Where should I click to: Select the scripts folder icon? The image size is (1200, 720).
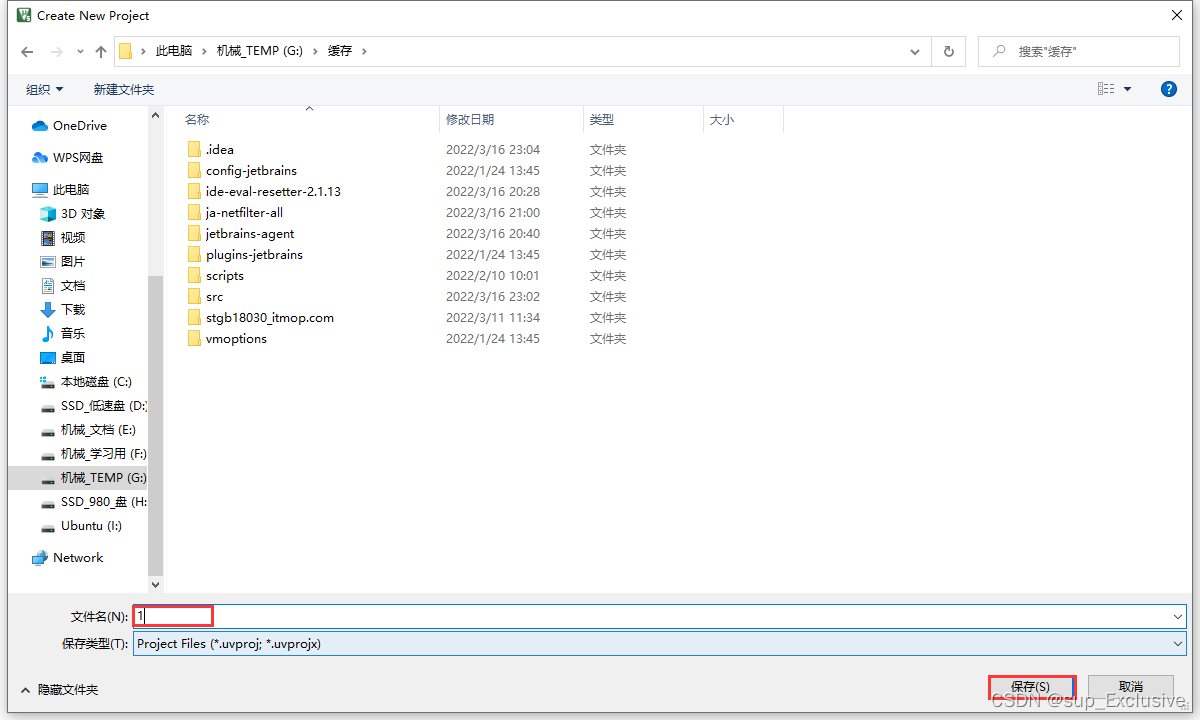[194, 275]
